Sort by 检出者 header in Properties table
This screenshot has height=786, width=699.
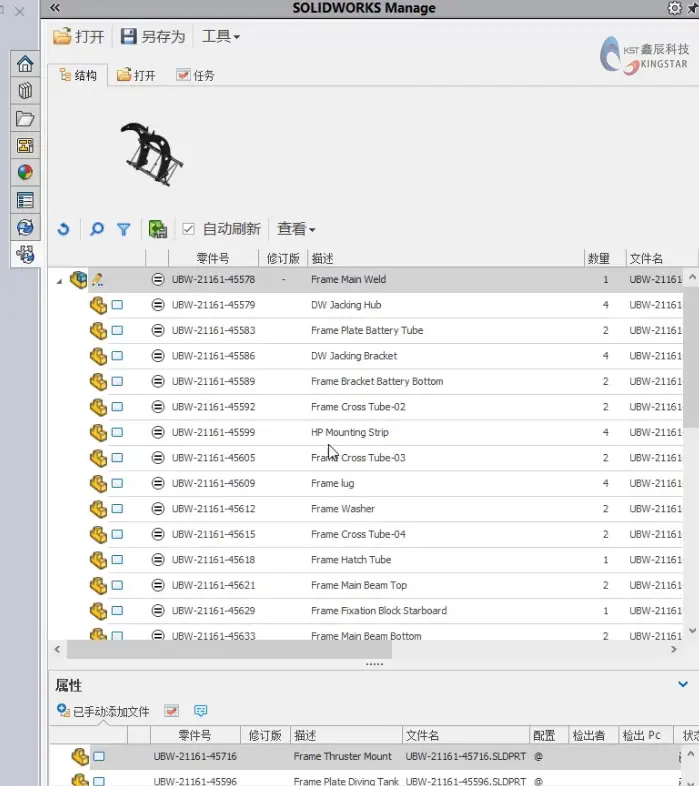[x=593, y=735]
